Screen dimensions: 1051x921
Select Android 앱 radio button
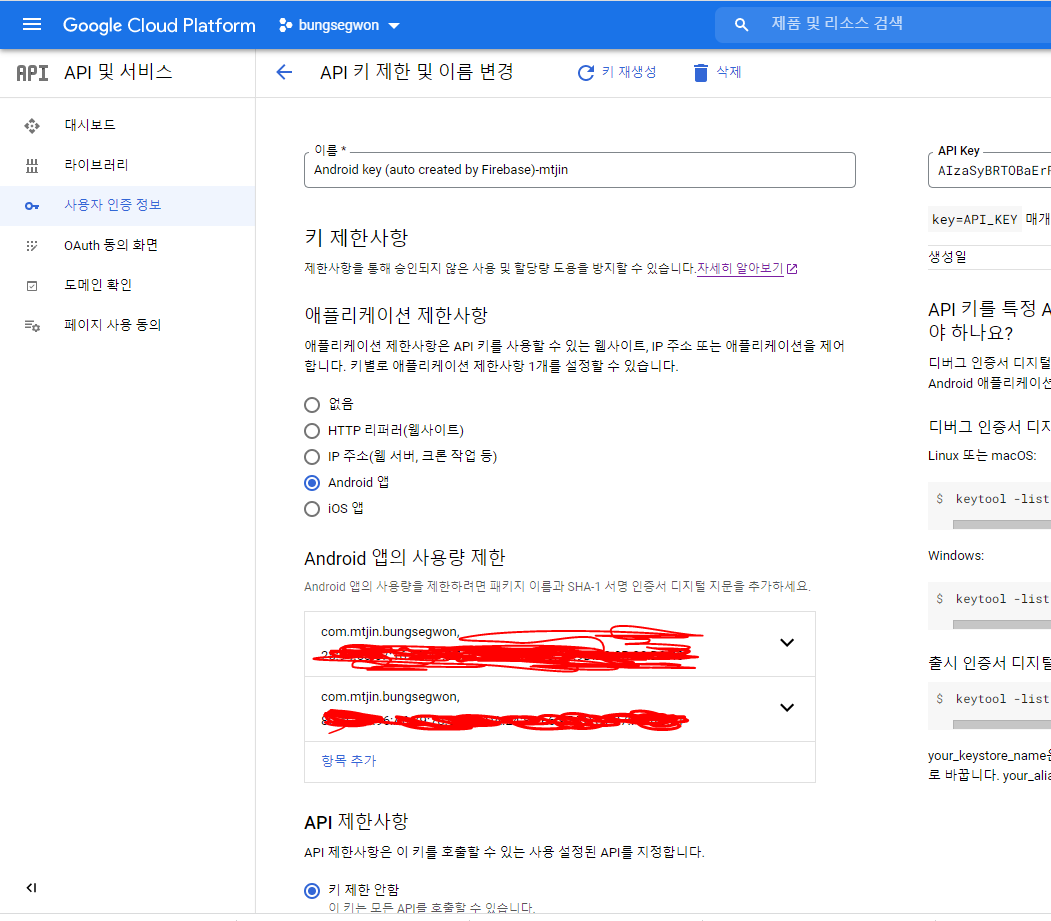tap(312, 483)
